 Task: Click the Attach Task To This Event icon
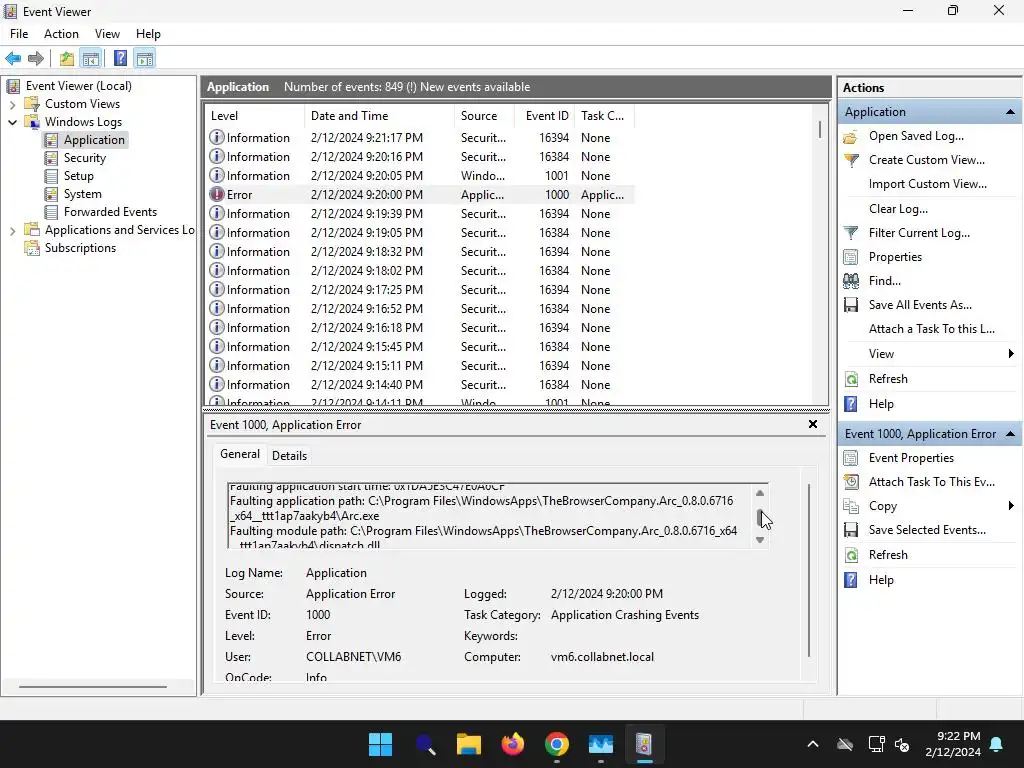point(850,482)
